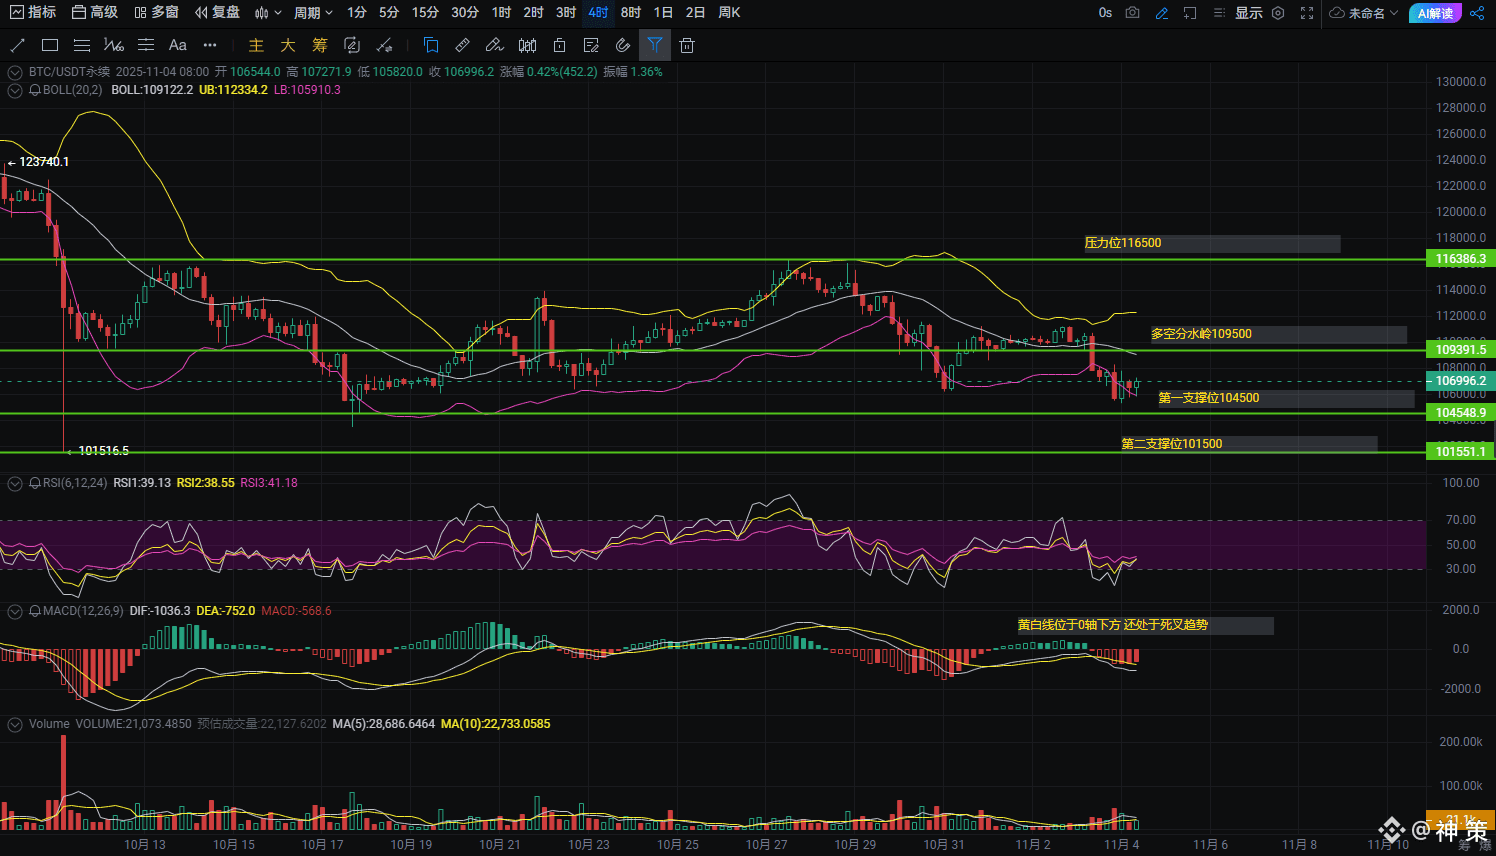Select the trend line drawing tool
Viewport: 1496px width, 856px height.
click(17, 45)
